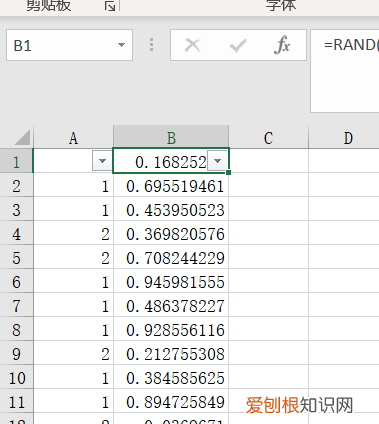
Task: Select row 10 header
Action: click(16, 377)
